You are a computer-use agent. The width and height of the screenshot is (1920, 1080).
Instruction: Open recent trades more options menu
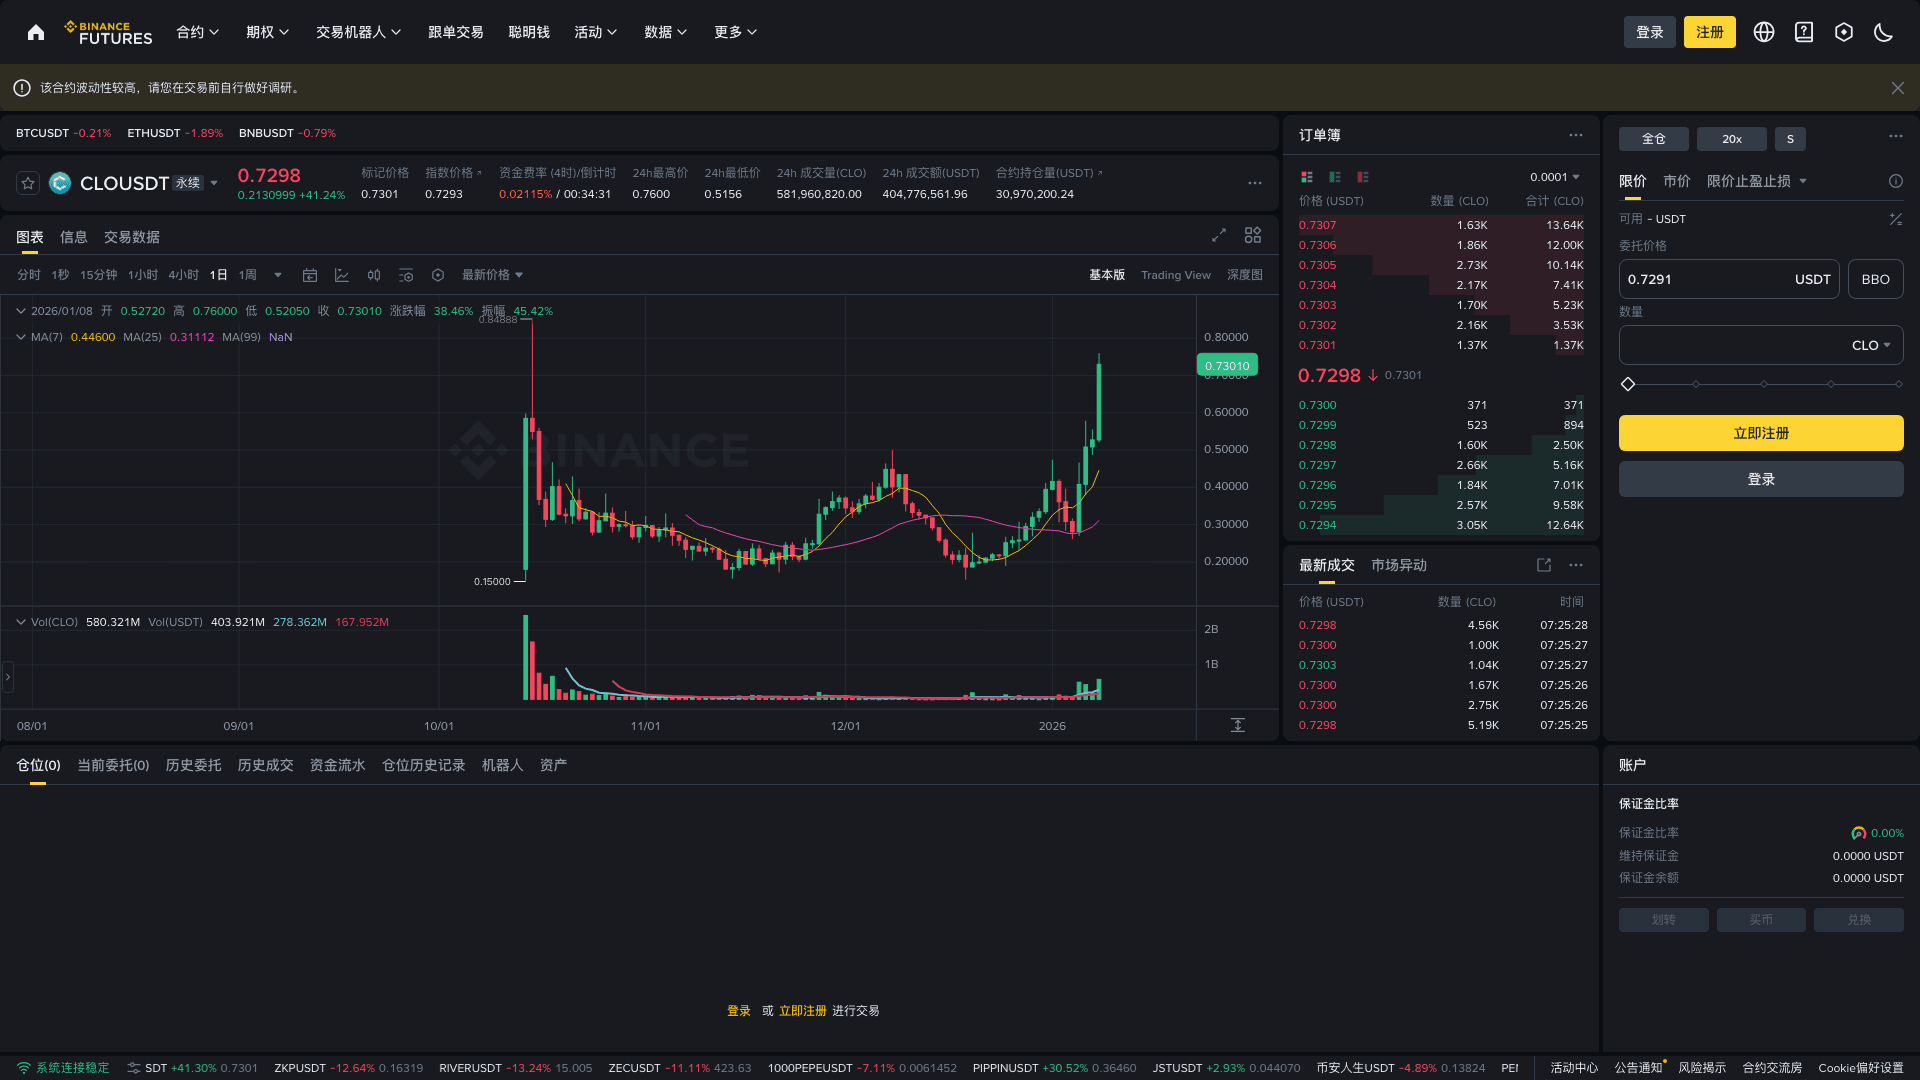tap(1576, 565)
